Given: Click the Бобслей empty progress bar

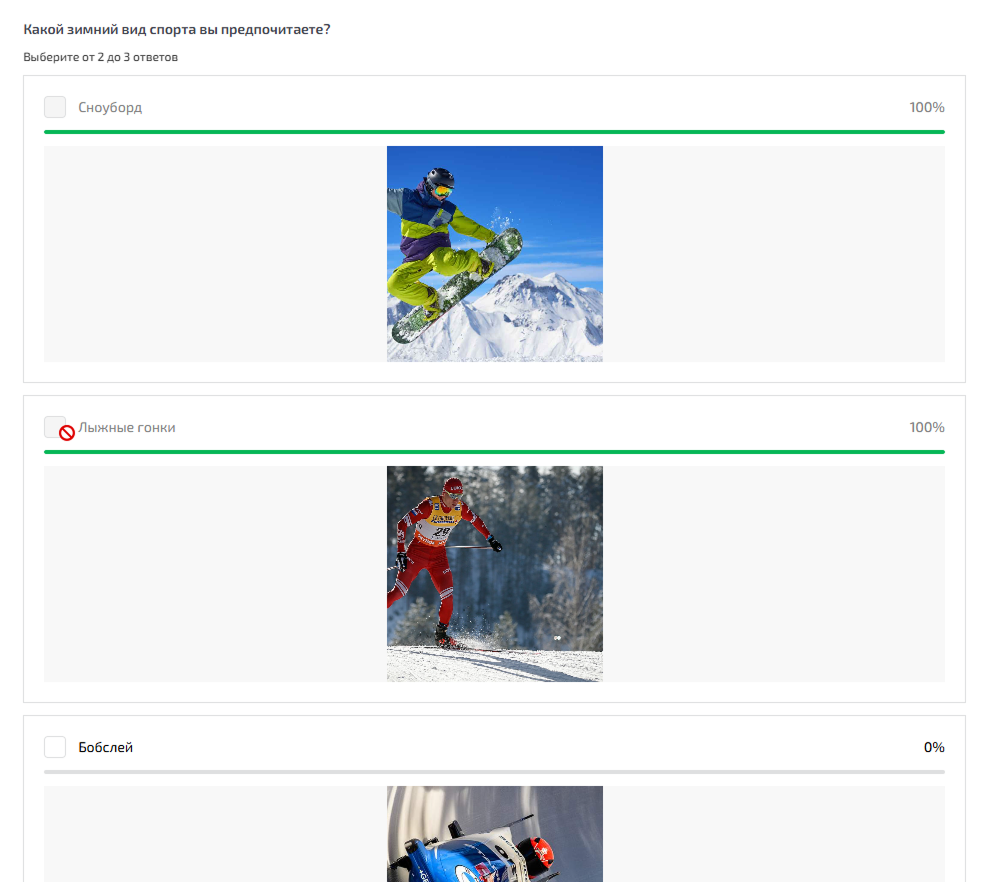Looking at the screenshot, I should [x=494, y=772].
